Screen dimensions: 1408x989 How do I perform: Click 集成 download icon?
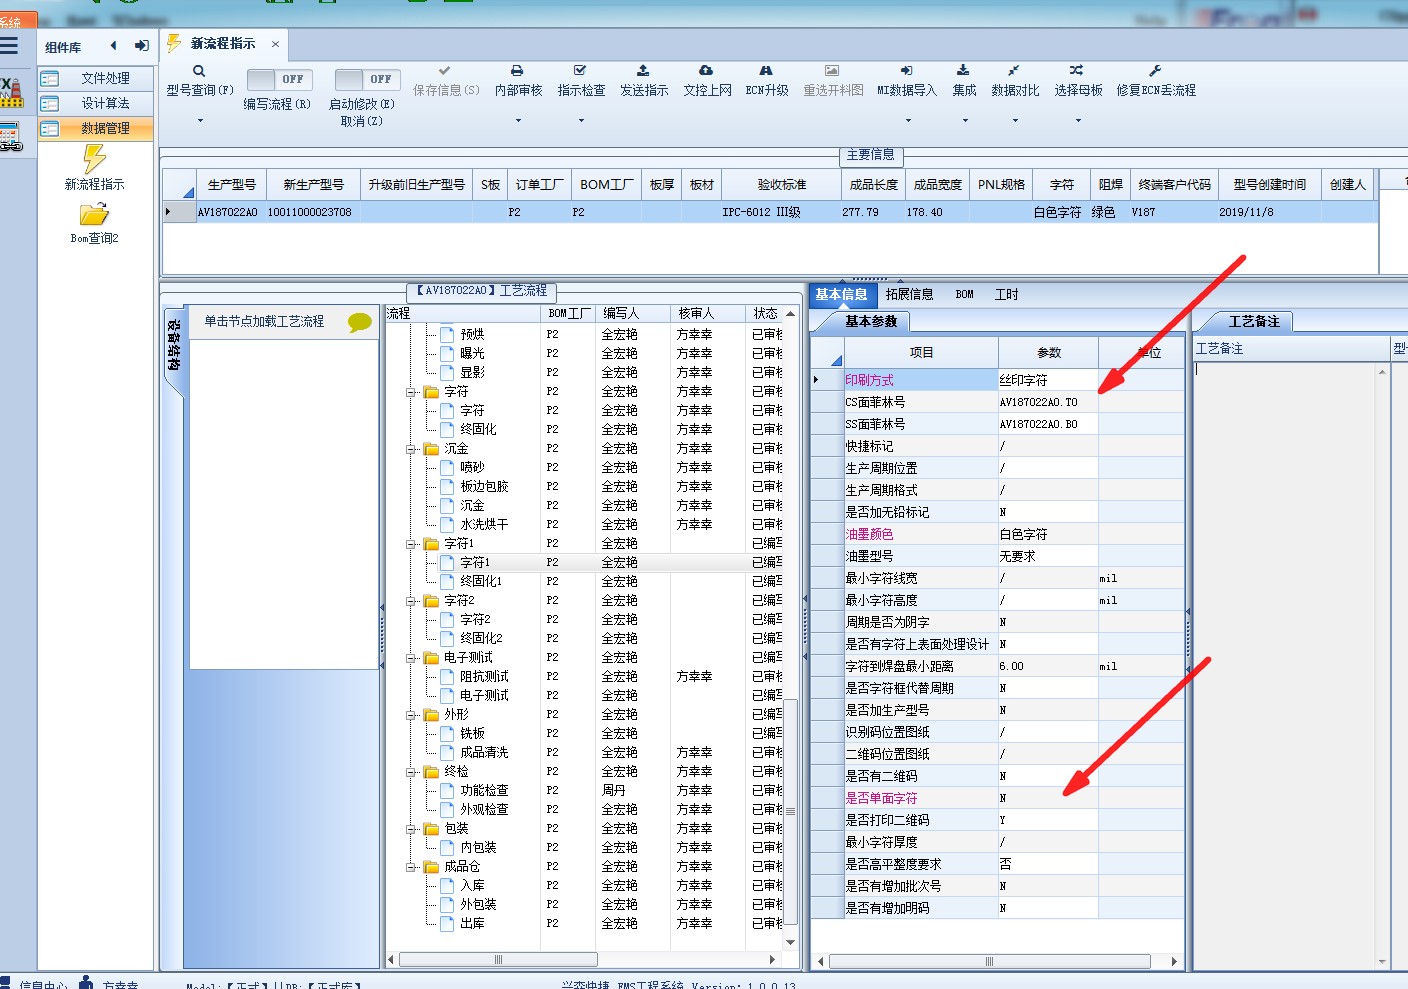tap(963, 71)
